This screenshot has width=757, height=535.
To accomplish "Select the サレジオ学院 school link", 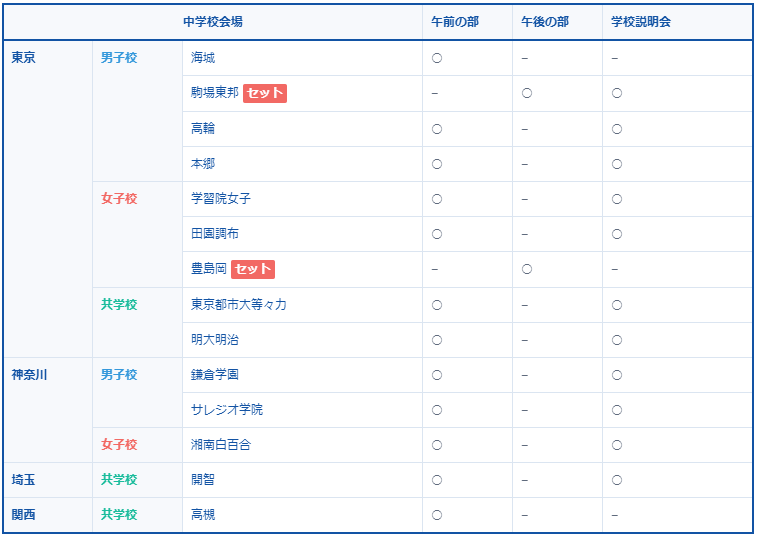I will point(227,409).
